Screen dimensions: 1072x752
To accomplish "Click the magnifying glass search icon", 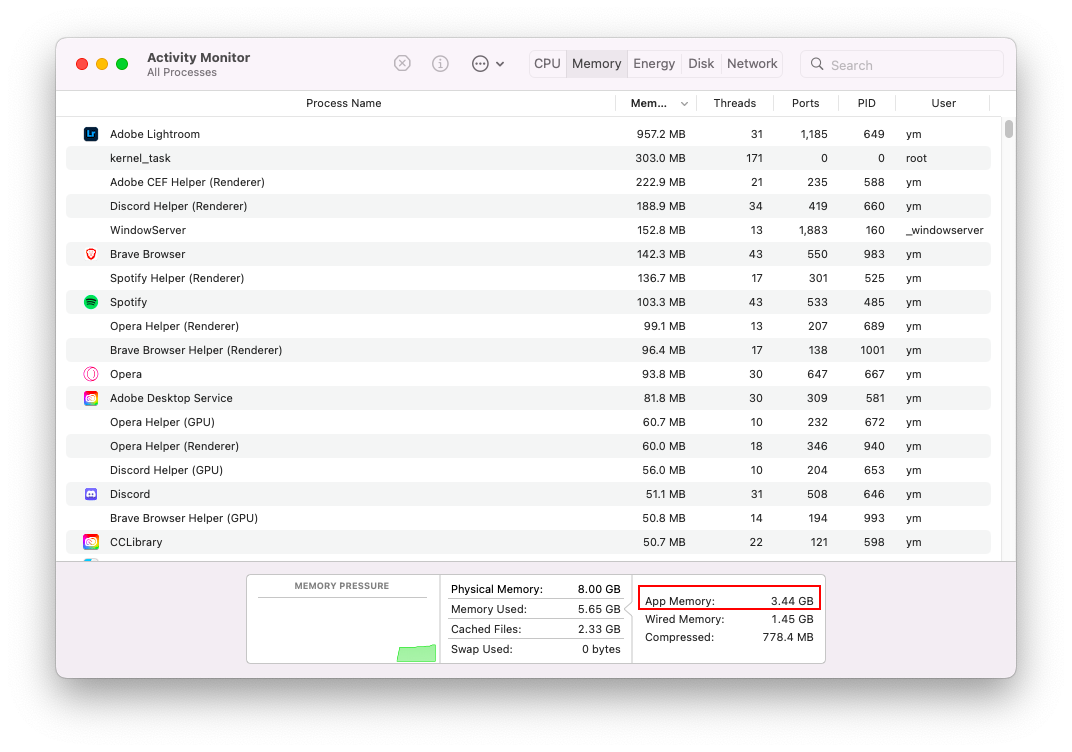I will (x=817, y=64).
